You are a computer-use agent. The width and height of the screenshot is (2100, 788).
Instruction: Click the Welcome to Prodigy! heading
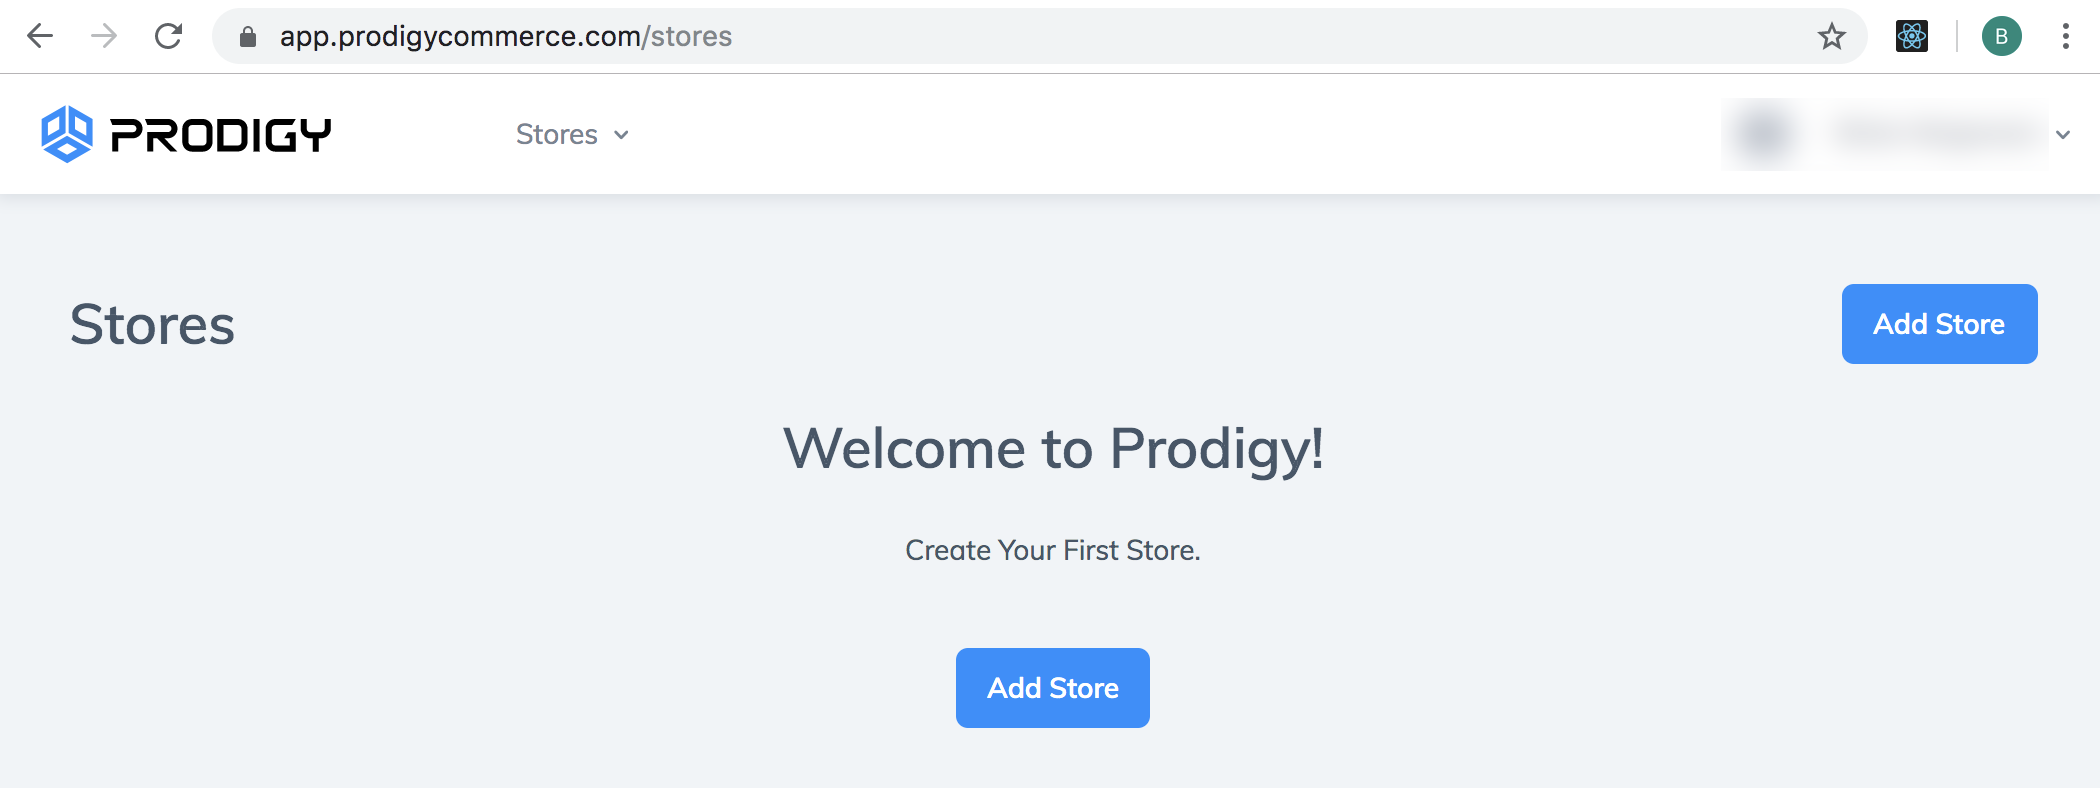[x=1053, y=449]
